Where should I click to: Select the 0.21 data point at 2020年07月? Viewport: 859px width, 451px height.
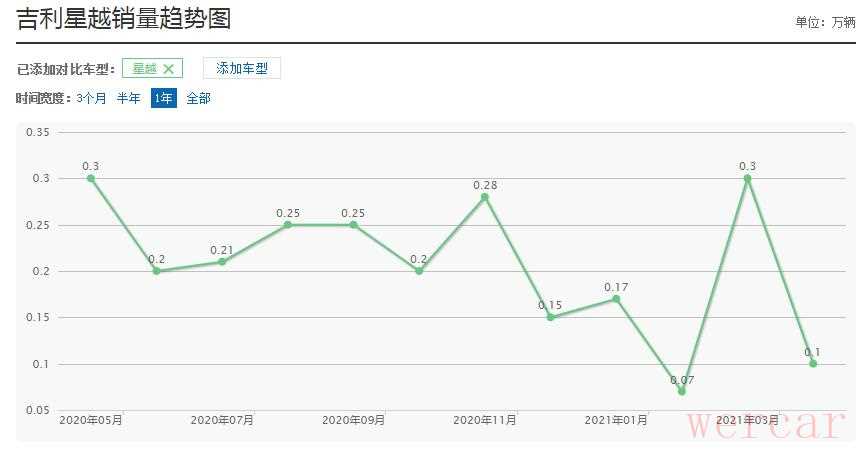coord(222,262)
